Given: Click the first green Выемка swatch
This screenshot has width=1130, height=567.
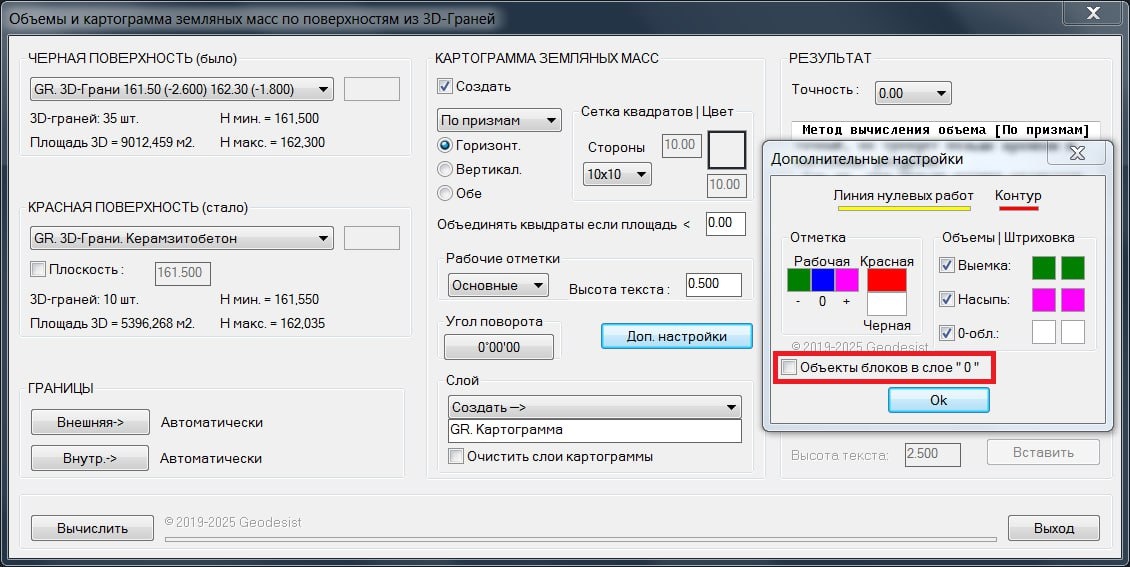Looking at the screenshot, I should [1044, 267].
